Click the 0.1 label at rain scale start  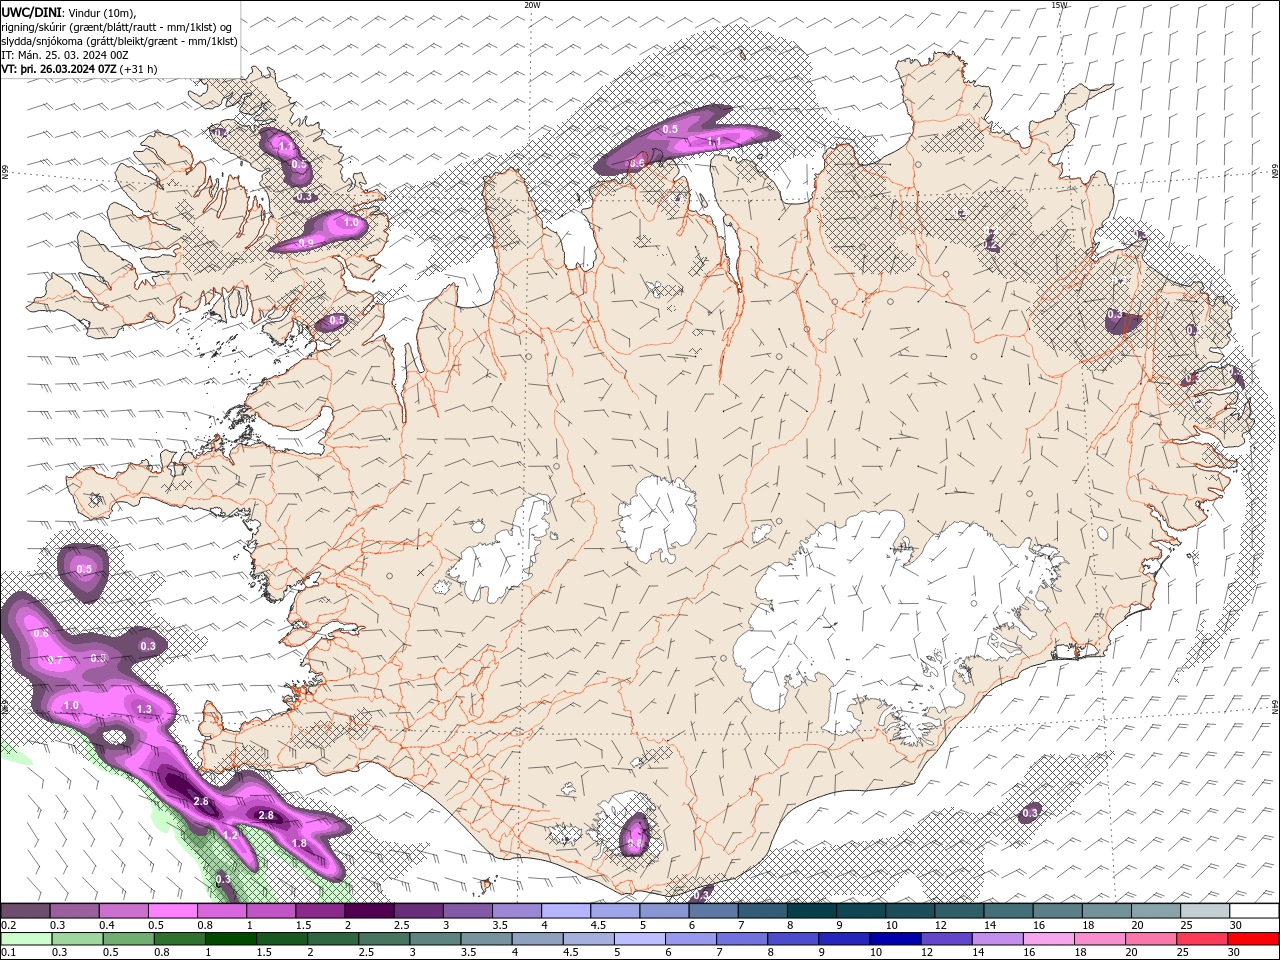click(8, 952)
